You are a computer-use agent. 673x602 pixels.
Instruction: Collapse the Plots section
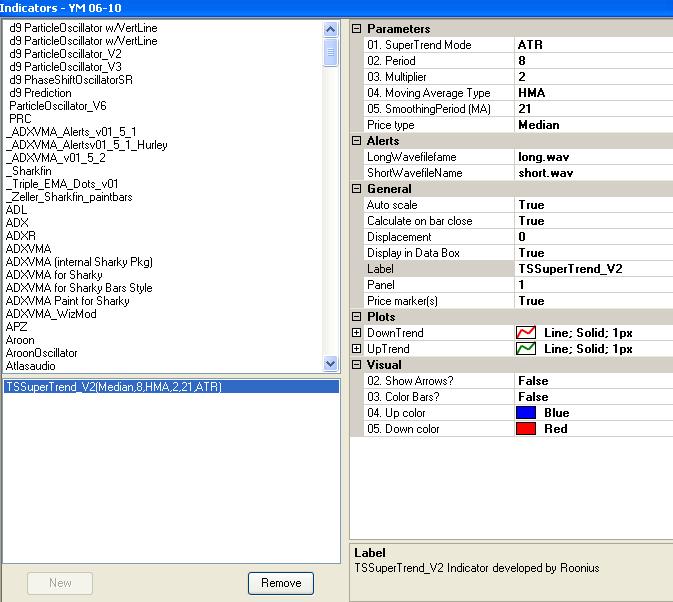click(x=356, y=317)
